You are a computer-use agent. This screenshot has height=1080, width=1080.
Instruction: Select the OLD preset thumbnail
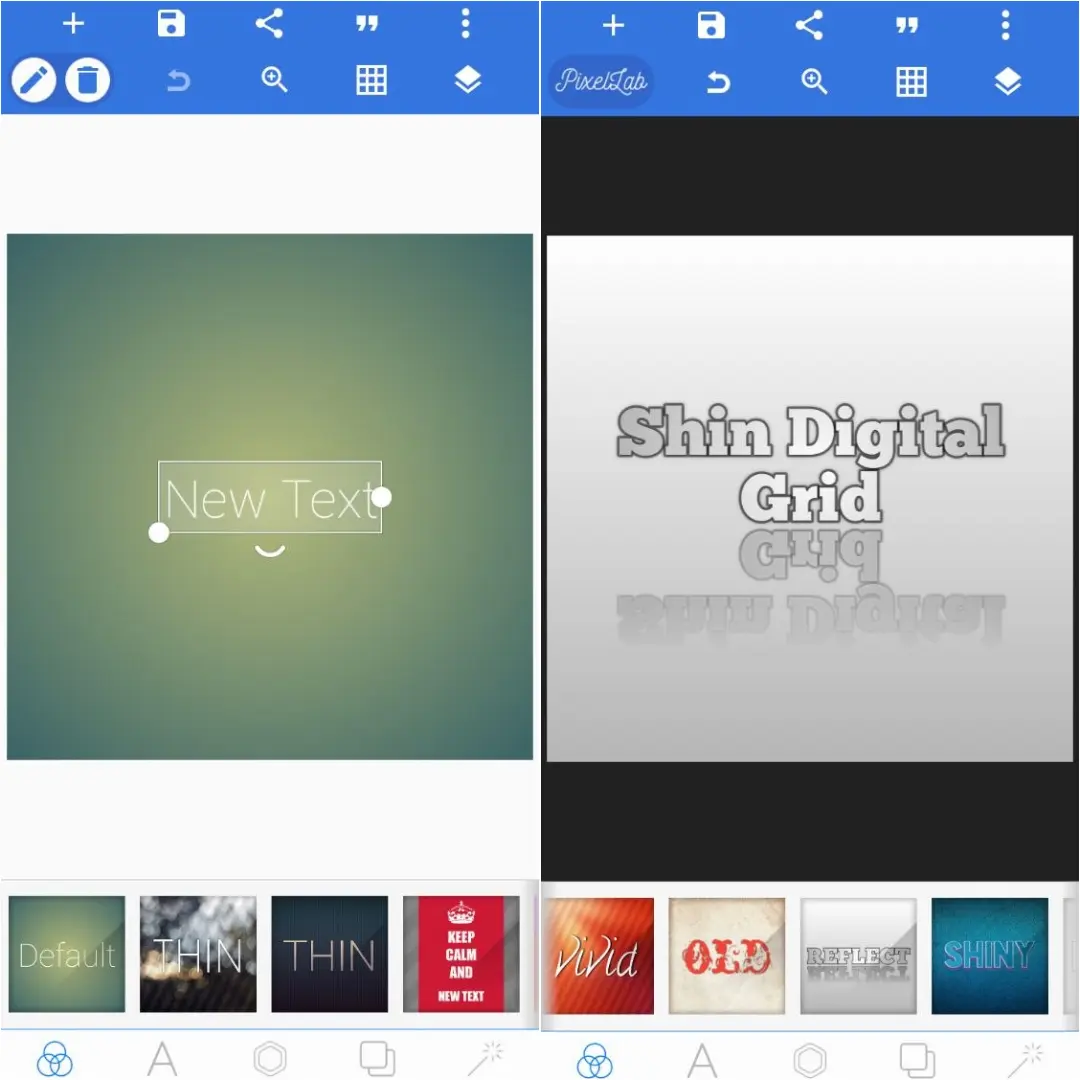pyautogui.click(x=727, y=956)
